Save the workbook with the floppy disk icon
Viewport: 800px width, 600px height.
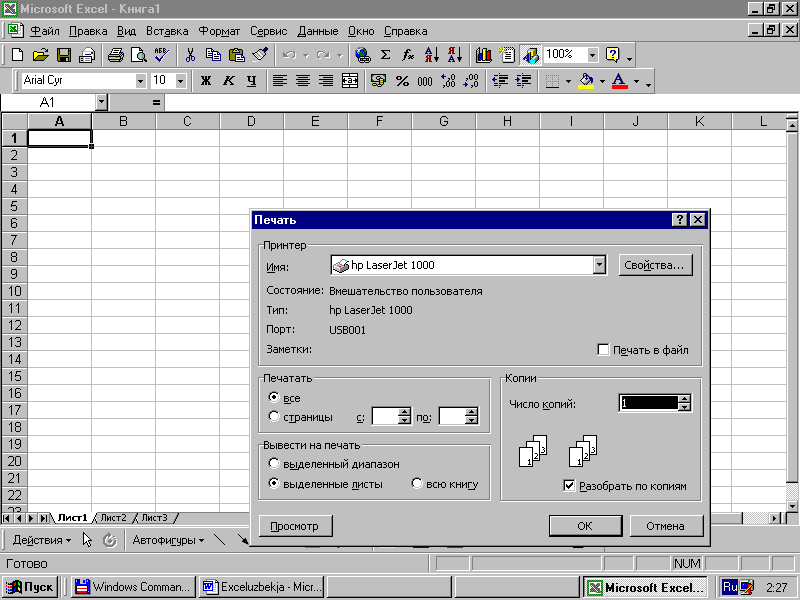tap(64, 55)
